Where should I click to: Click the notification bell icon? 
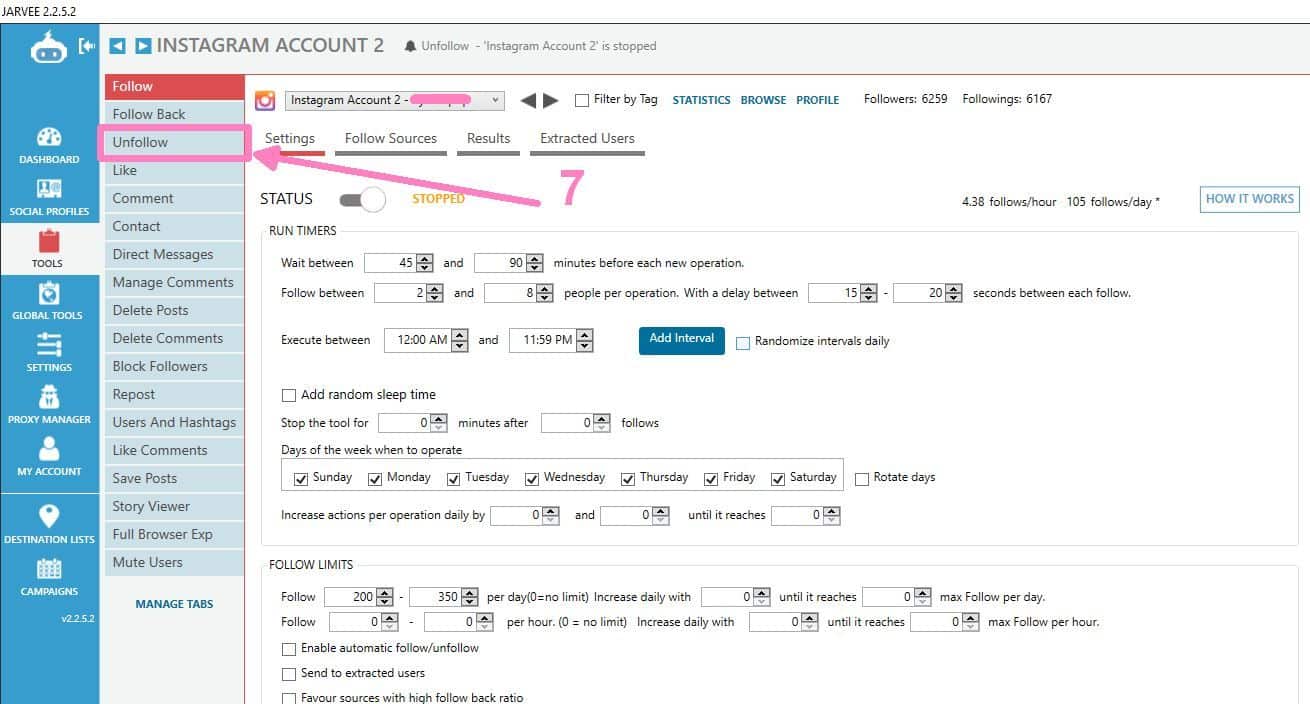click(410, 46)
